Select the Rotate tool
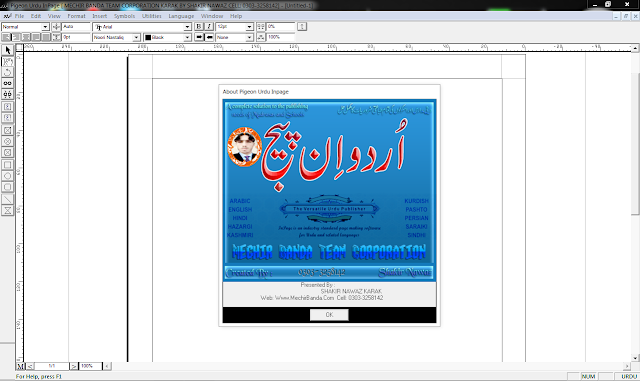The width and height of the screenshot is (640, 381). 7,72
